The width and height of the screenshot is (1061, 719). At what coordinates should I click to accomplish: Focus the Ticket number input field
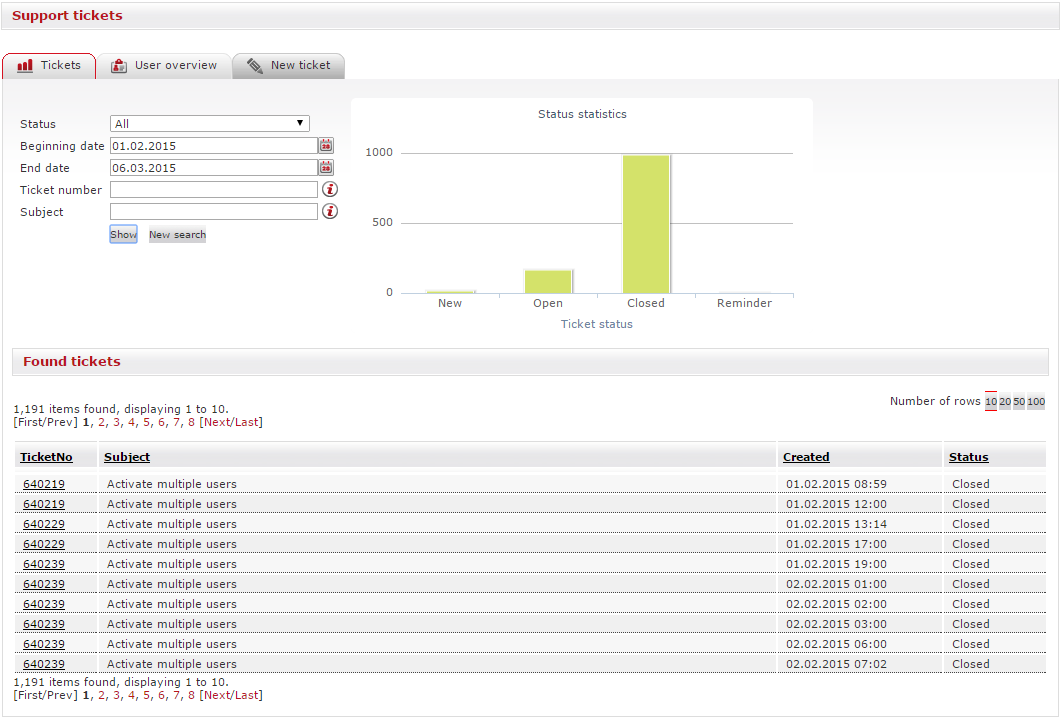point(214,190)
